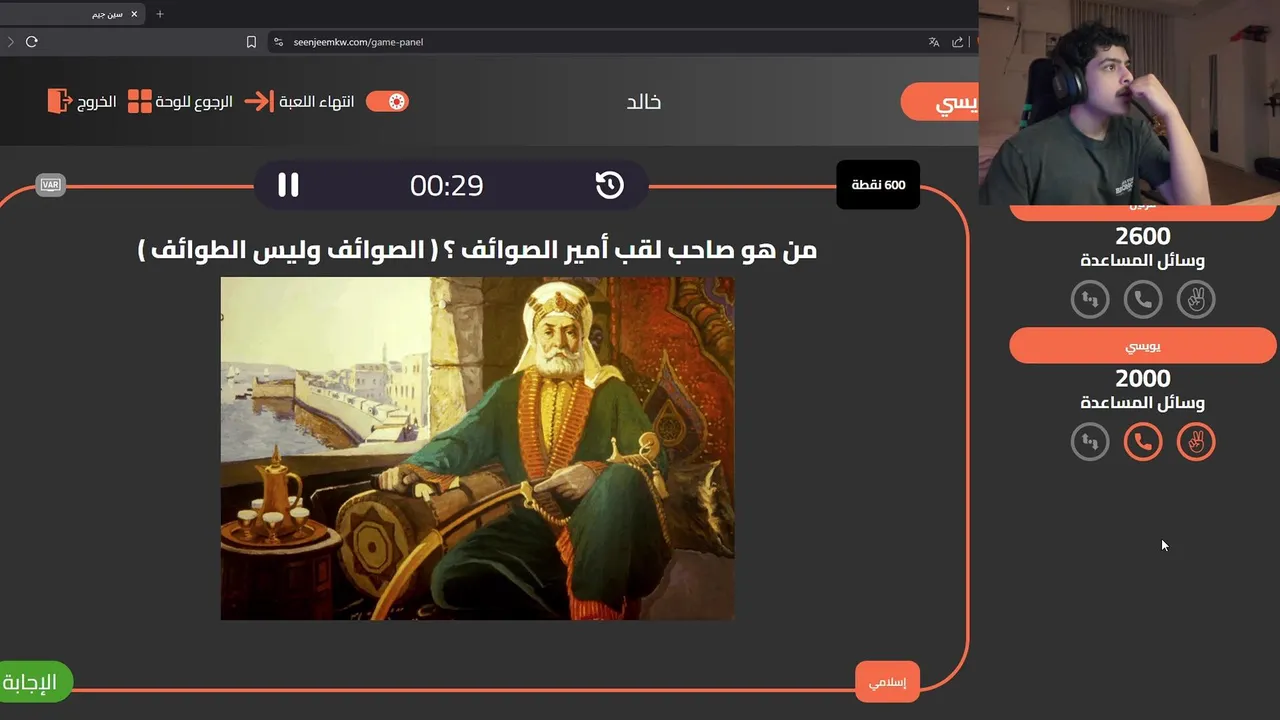Click يويسي team's وسائل المساعدة label

coord(1143,402)
